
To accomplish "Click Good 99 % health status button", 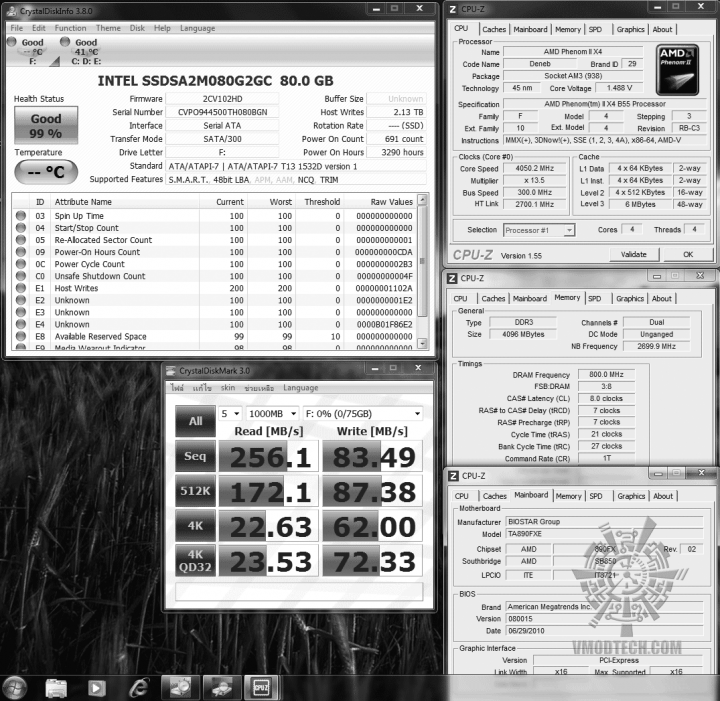I will [x=46, y=126].
